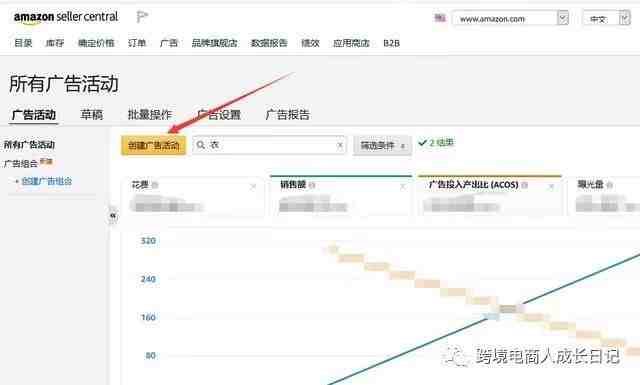Click inside the campaign search input field
The image size is (640, 385).
pyautogui.click(x=269, y=145)
